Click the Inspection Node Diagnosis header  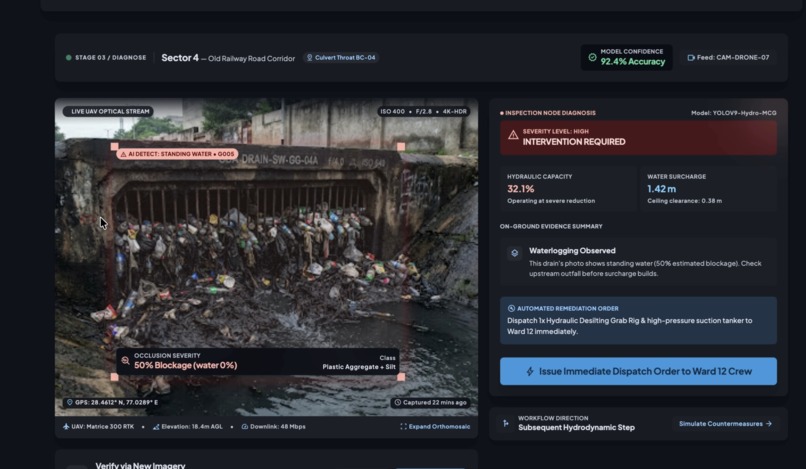tap(550, 113)
